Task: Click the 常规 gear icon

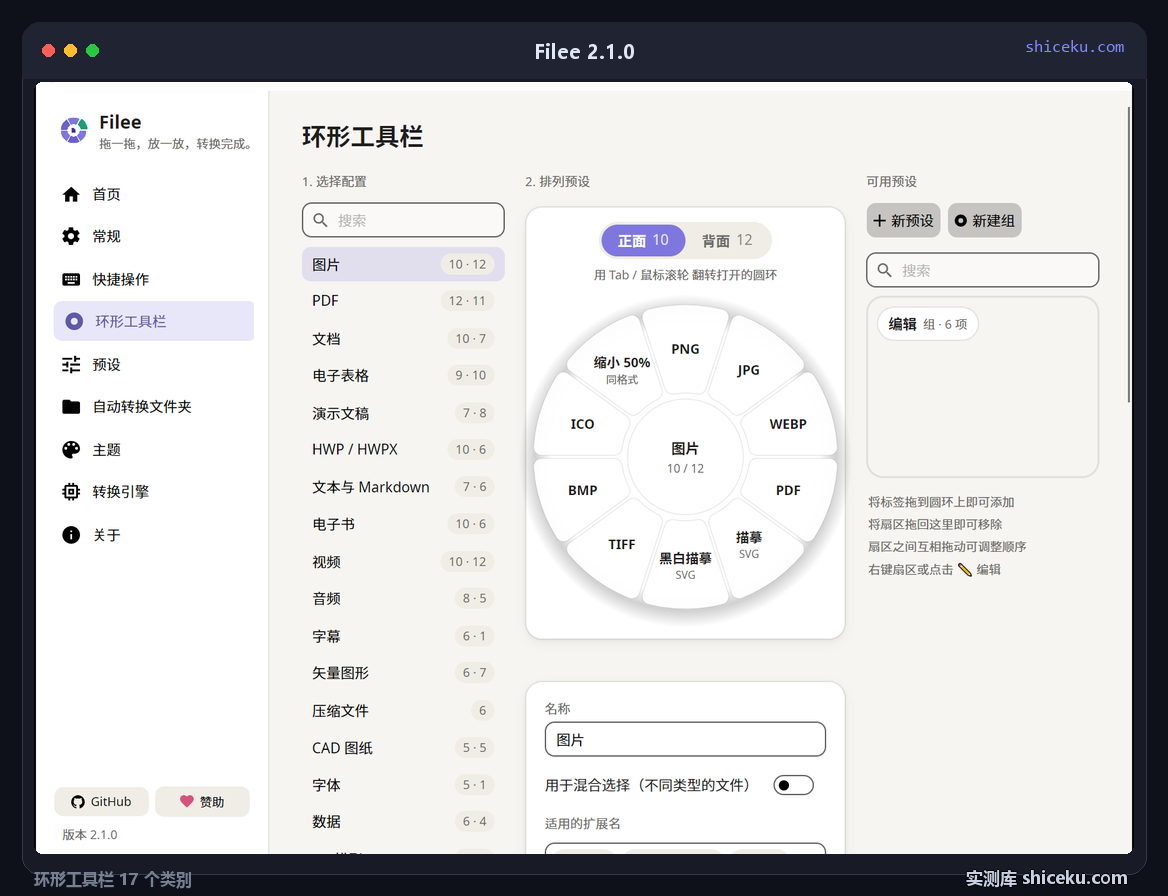Action: pyautogui.click(x=71, y=237)
